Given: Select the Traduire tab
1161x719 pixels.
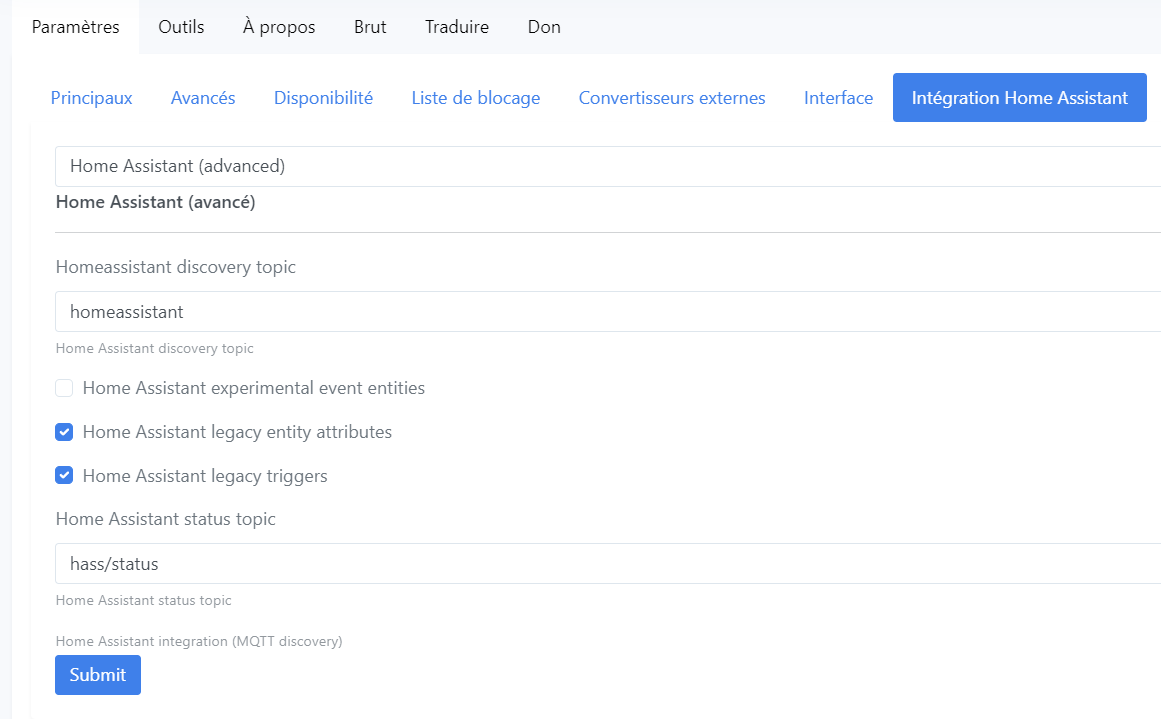Looking at the screenshot, I should click(x=457, y=27).
